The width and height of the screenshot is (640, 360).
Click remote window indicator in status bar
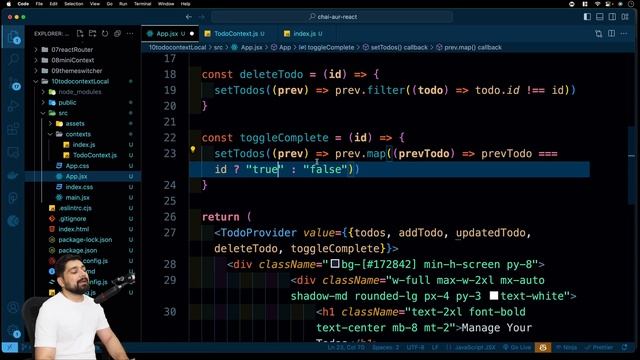tap(10, 347)
